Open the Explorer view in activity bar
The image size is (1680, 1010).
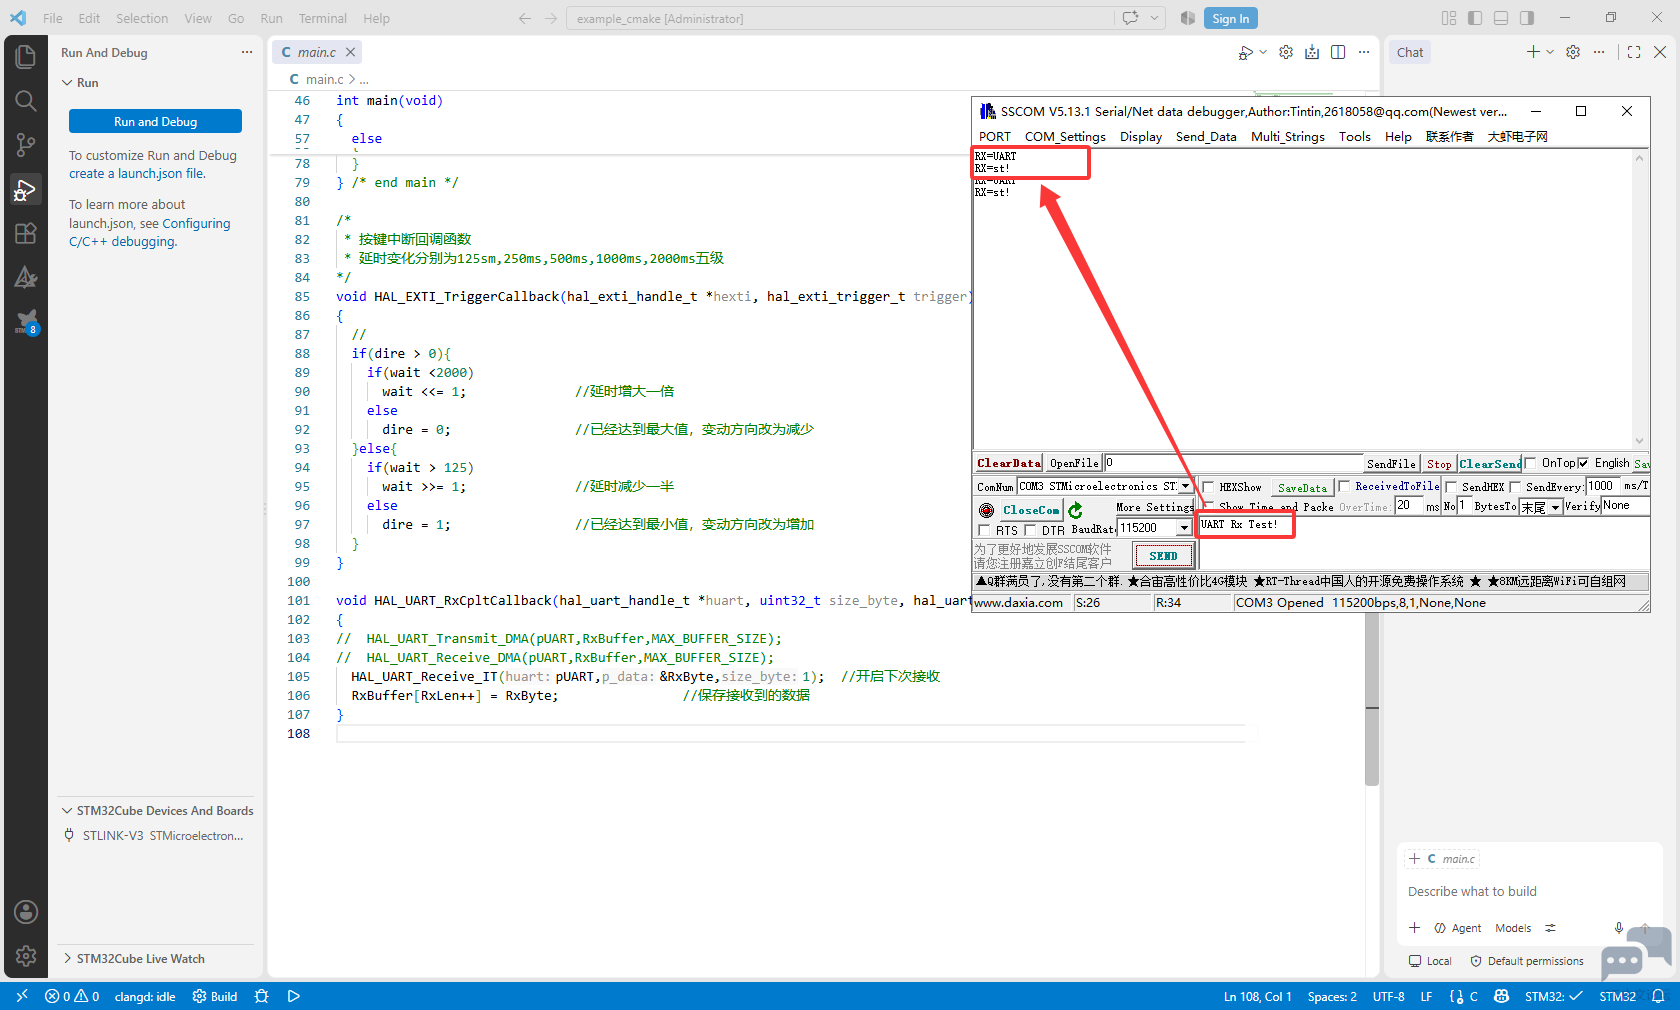pyautogui.click(x=26, y=56)
